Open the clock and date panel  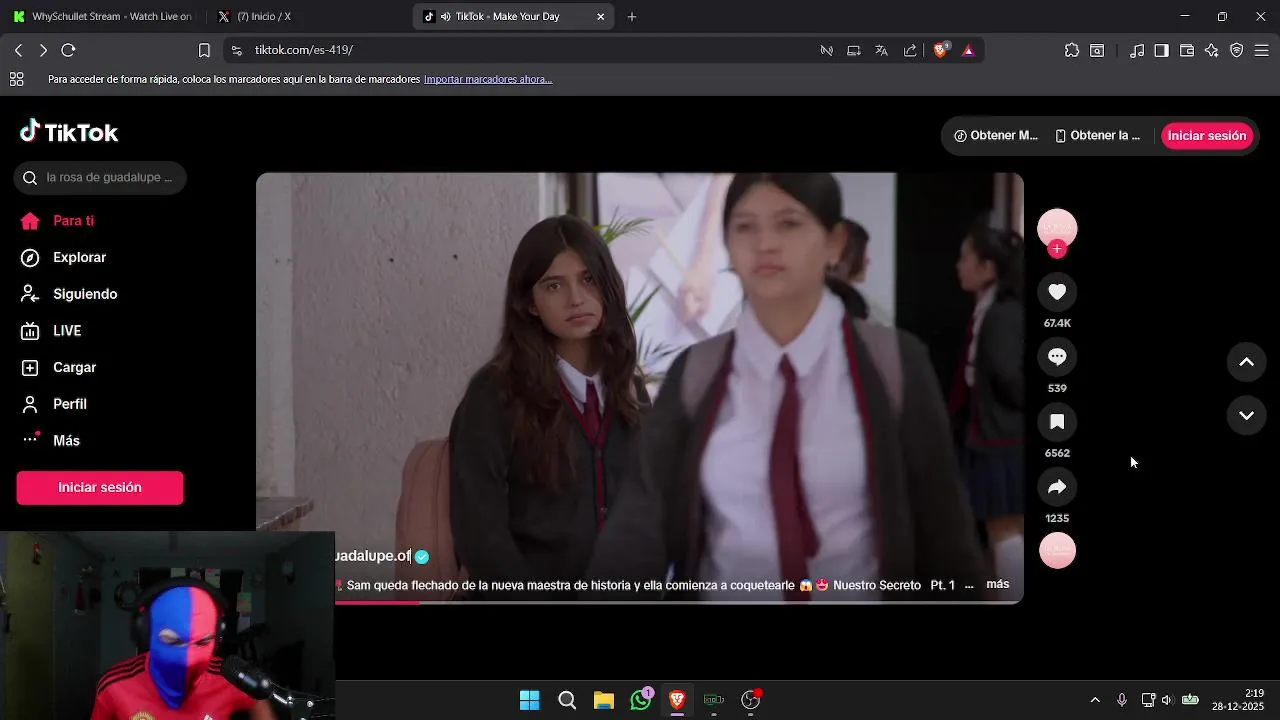[x=1240, y=700]
